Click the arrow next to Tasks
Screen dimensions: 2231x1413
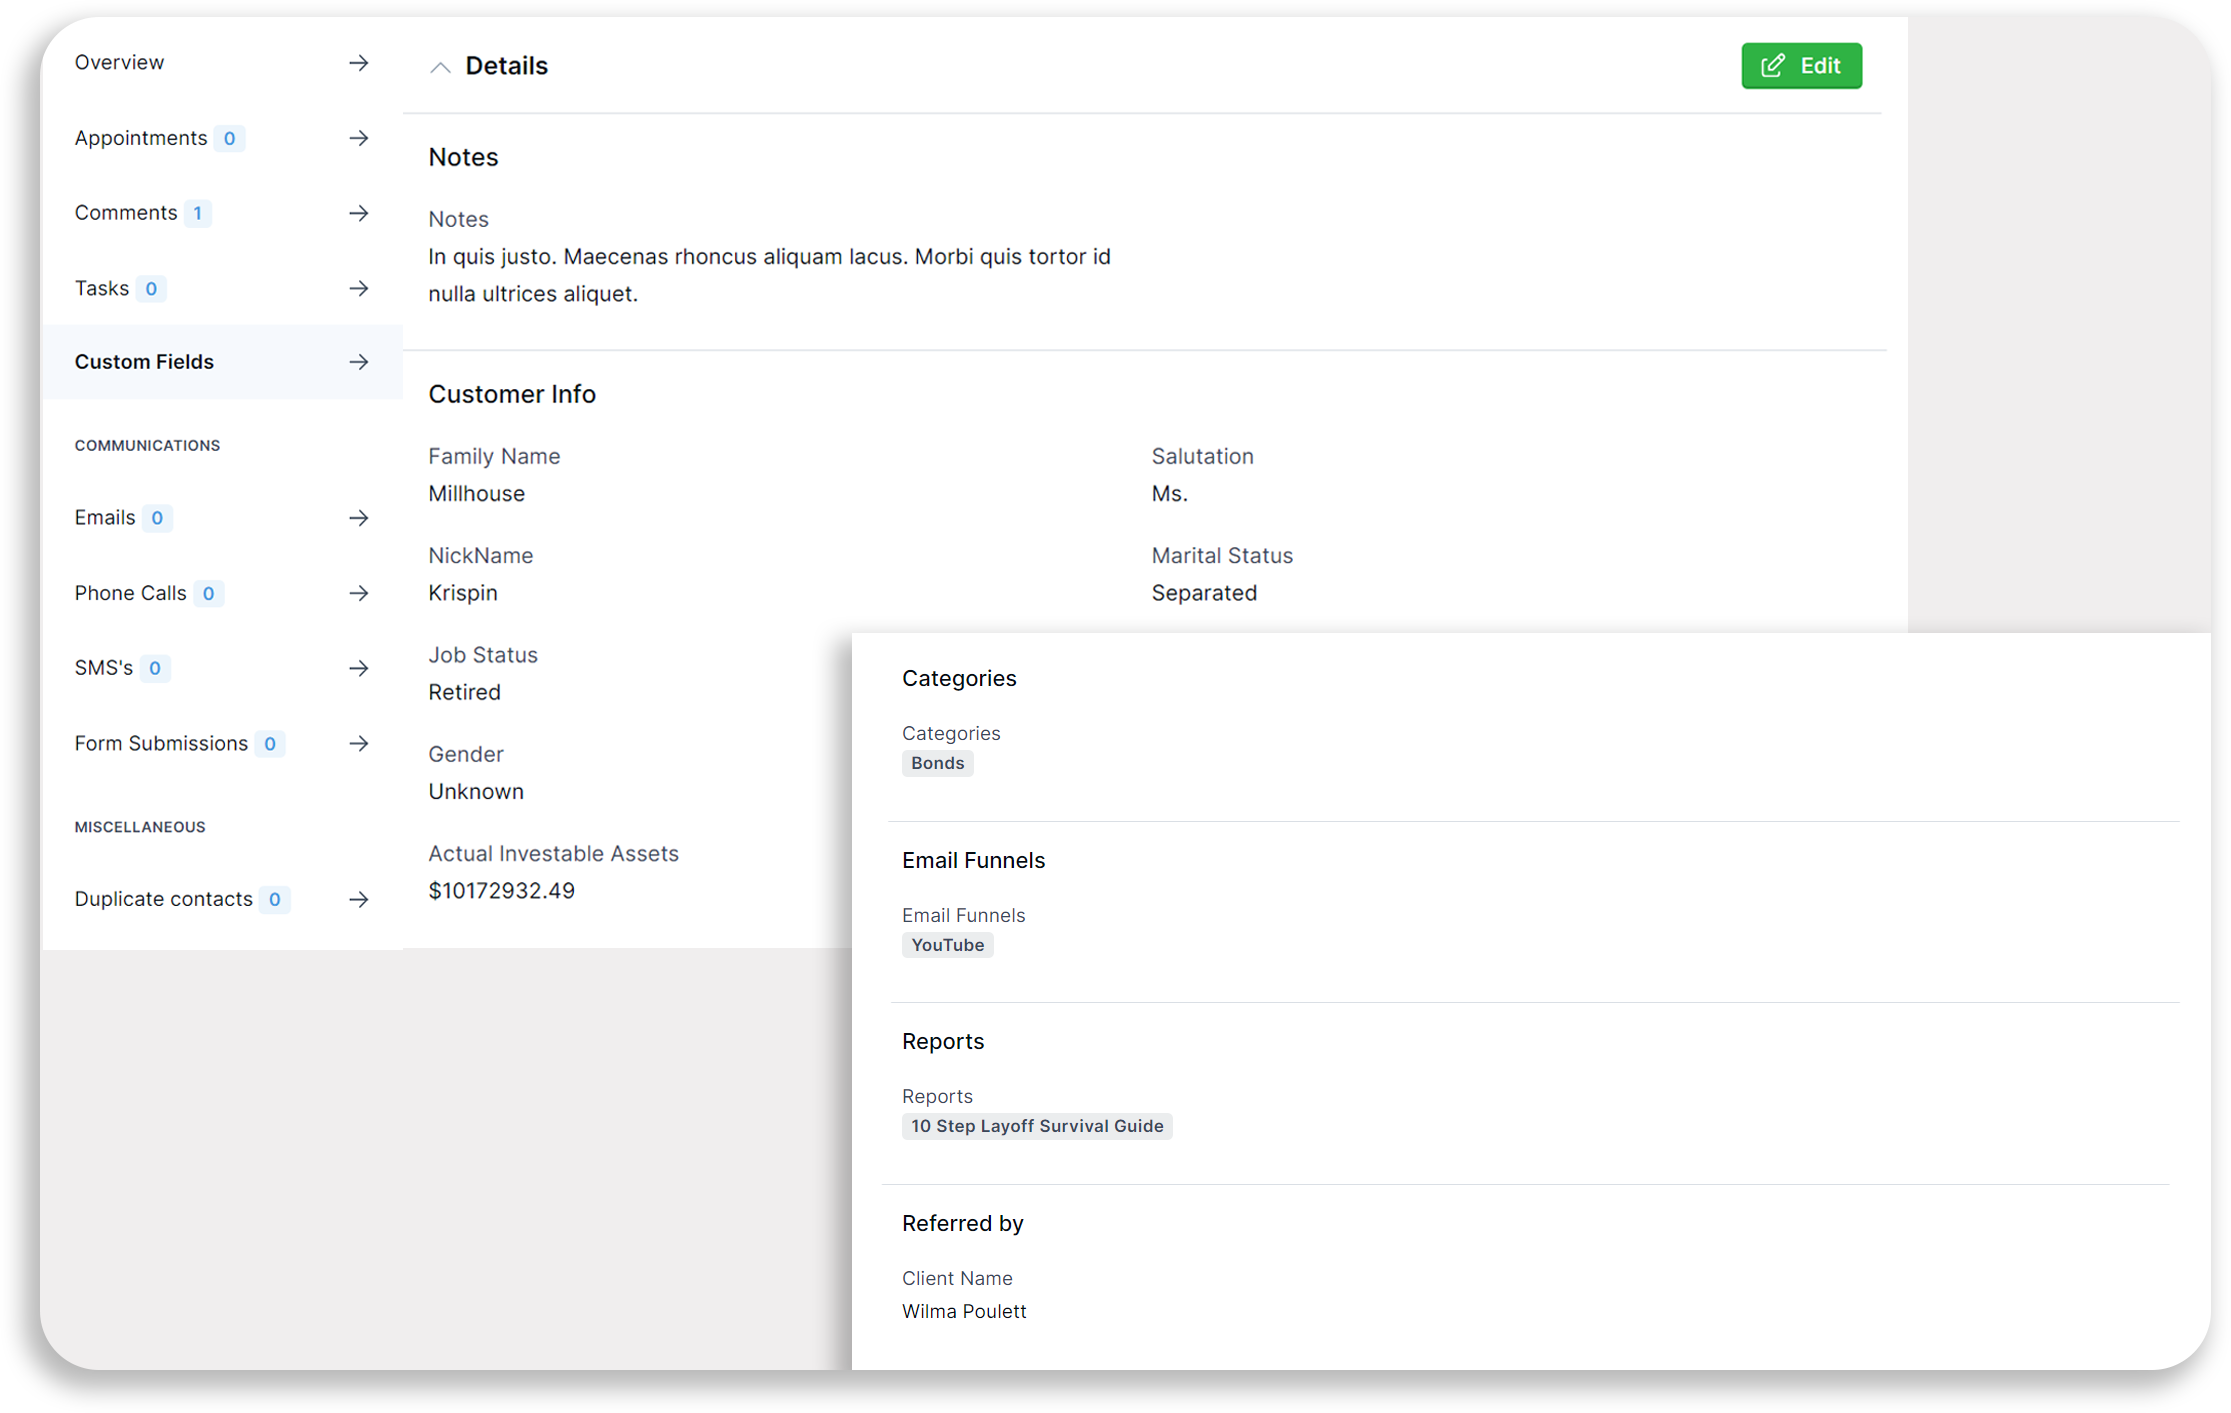click(x=358, y=288)
